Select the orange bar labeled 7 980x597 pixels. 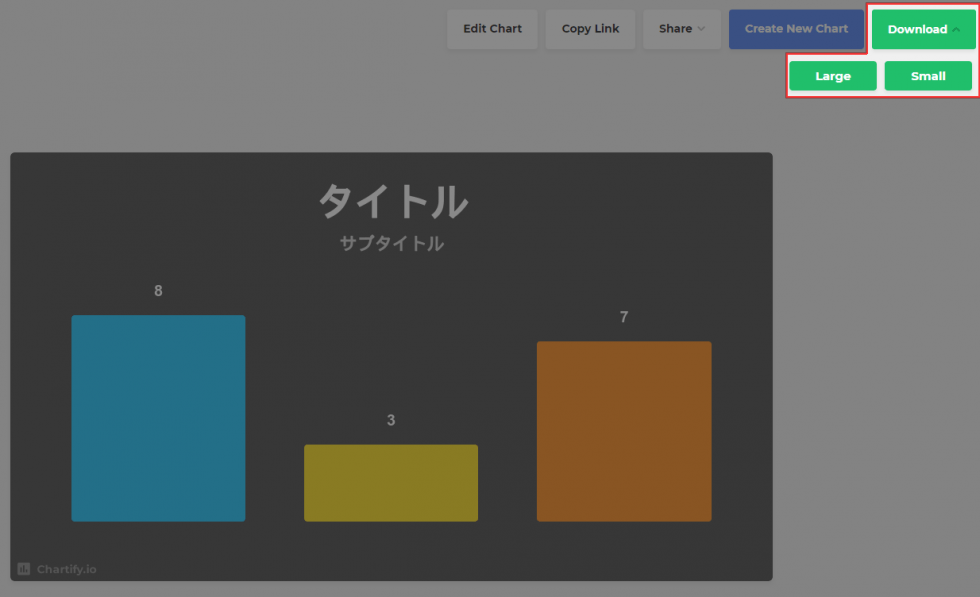point(624,430)
